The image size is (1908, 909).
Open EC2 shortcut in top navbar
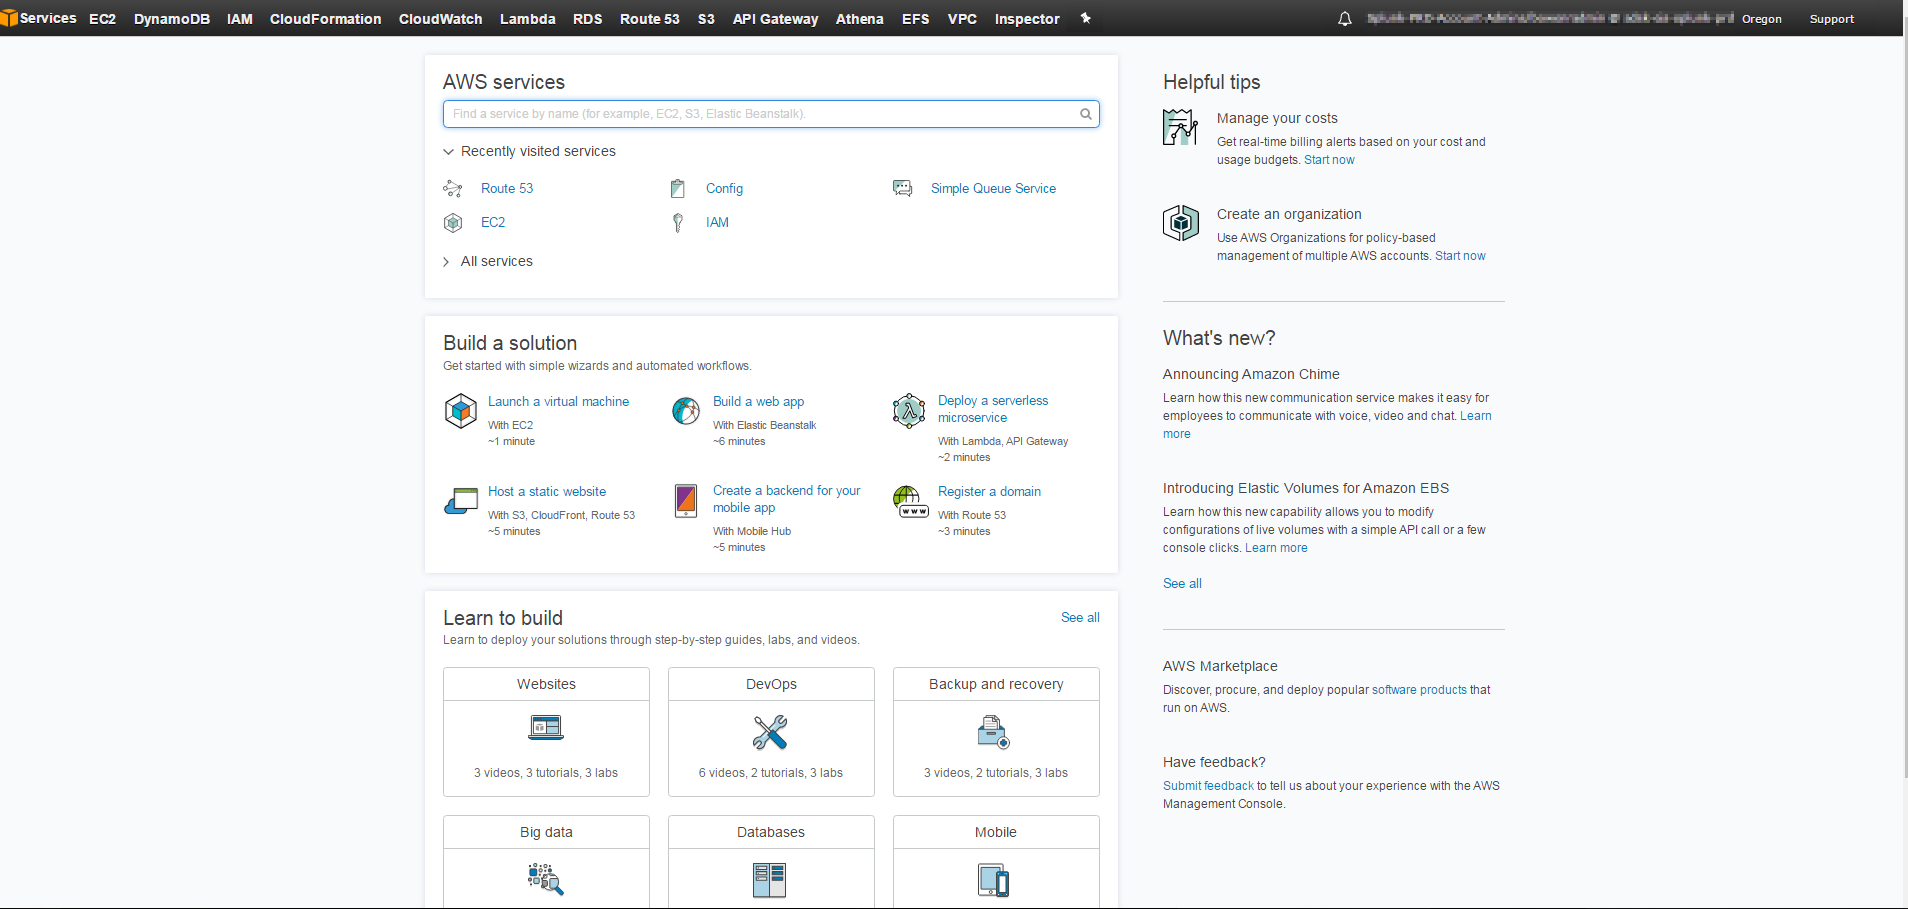102,19
